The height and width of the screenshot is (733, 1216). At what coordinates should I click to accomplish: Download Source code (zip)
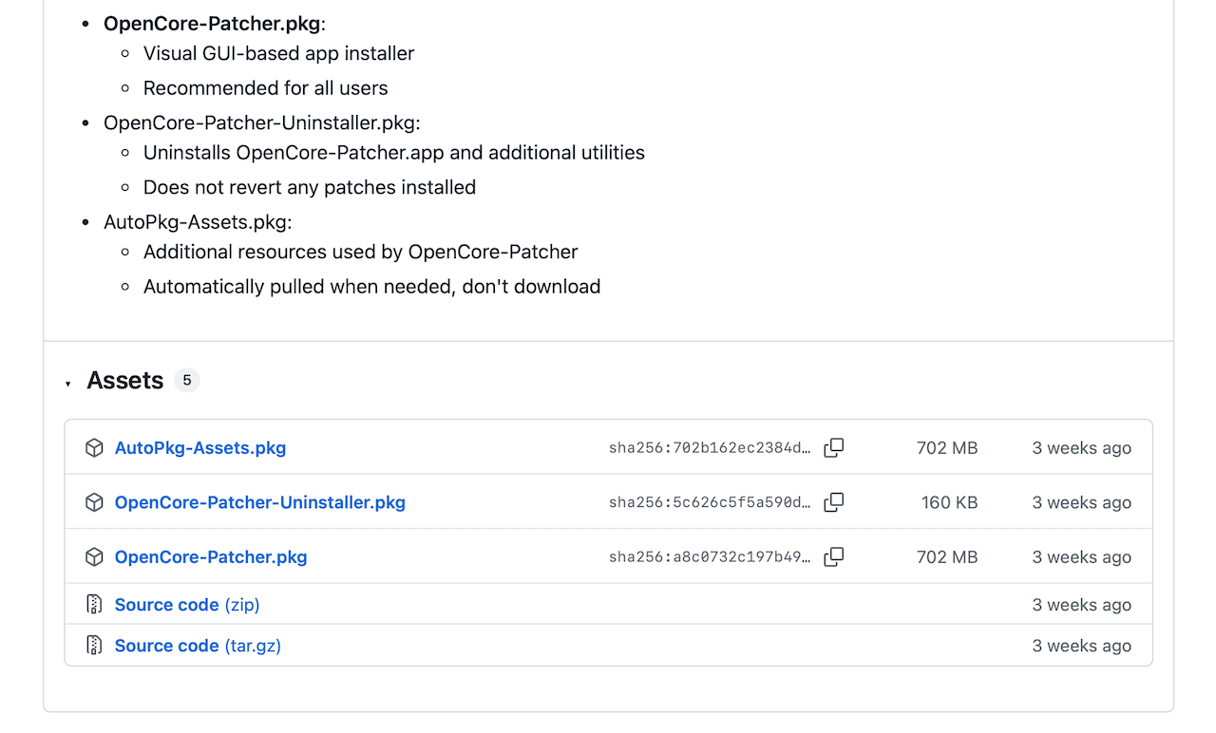[187, 604]
